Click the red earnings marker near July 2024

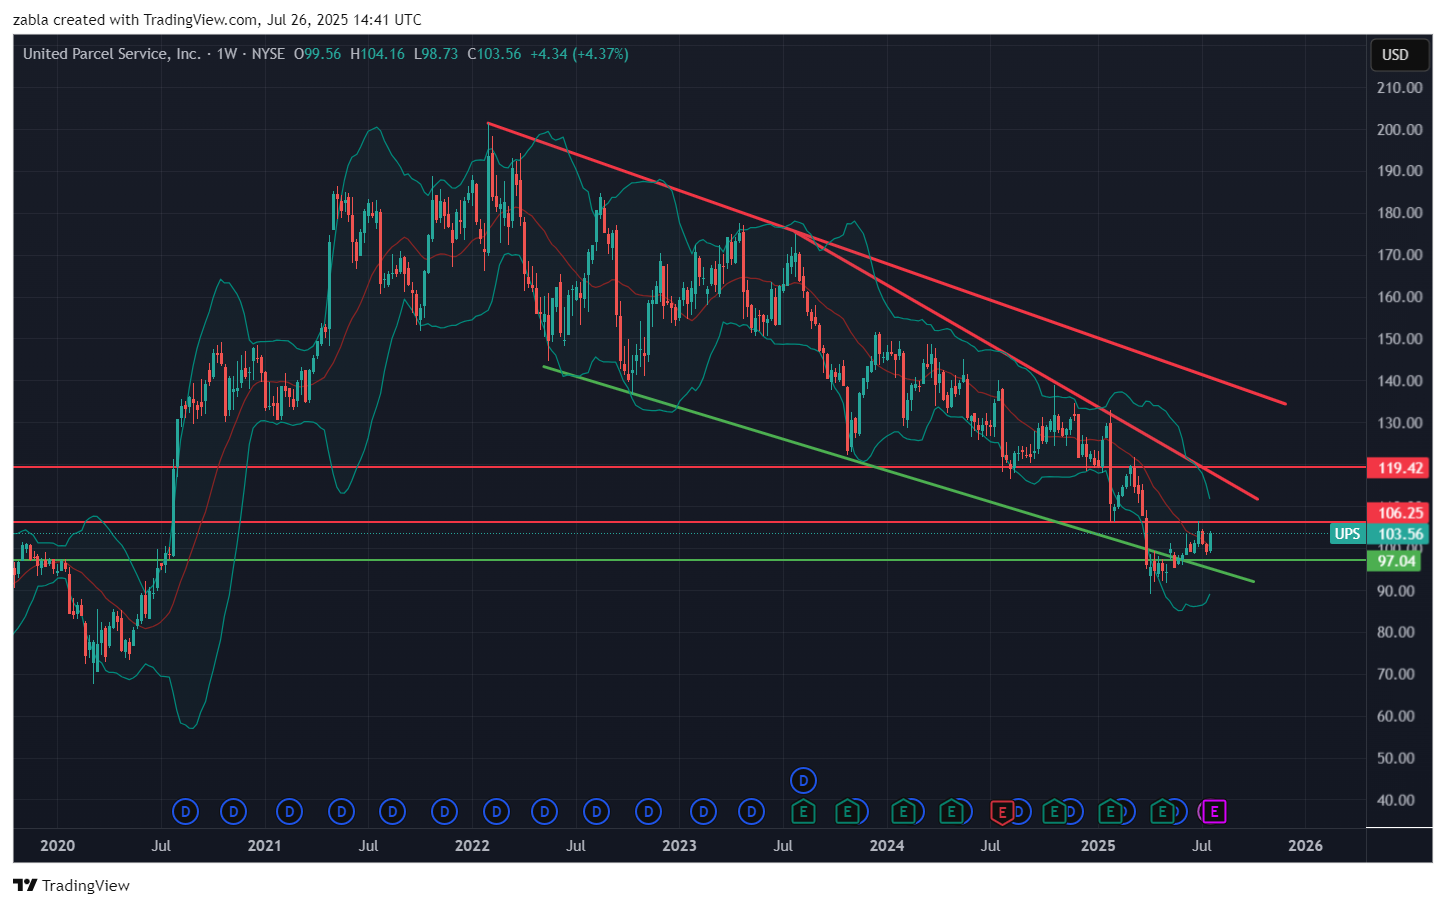1001,812
